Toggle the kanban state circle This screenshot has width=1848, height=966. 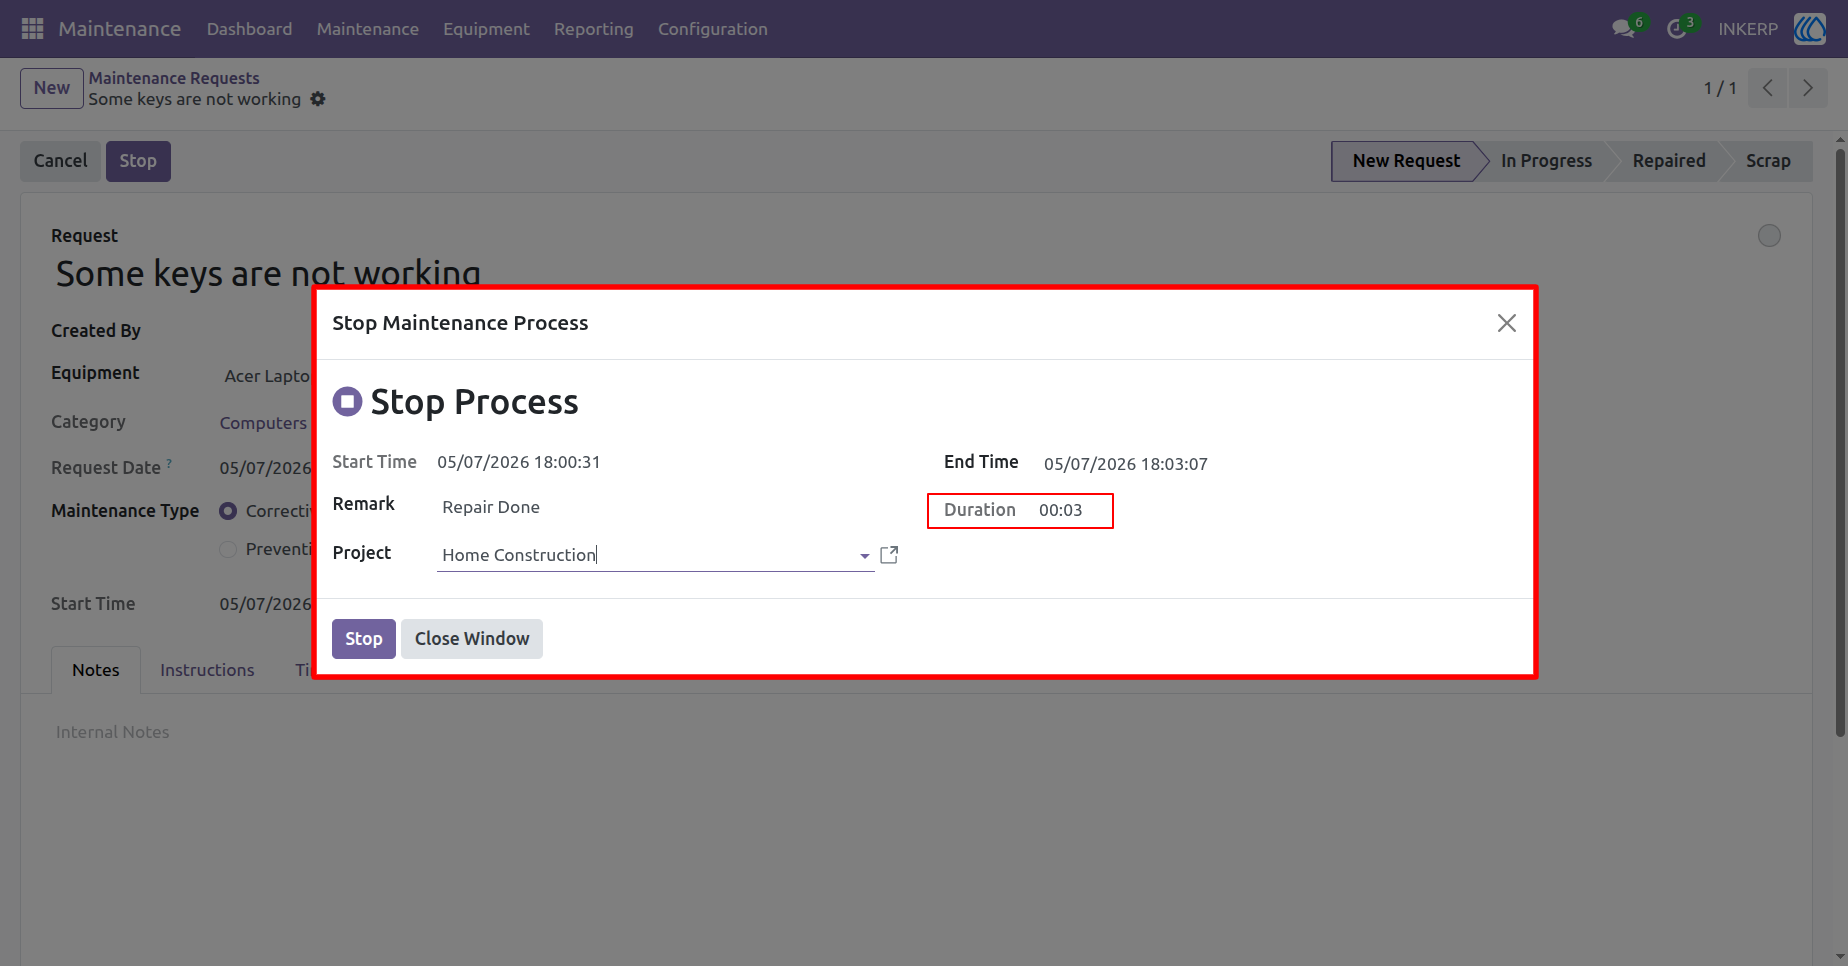point(1769,235)
